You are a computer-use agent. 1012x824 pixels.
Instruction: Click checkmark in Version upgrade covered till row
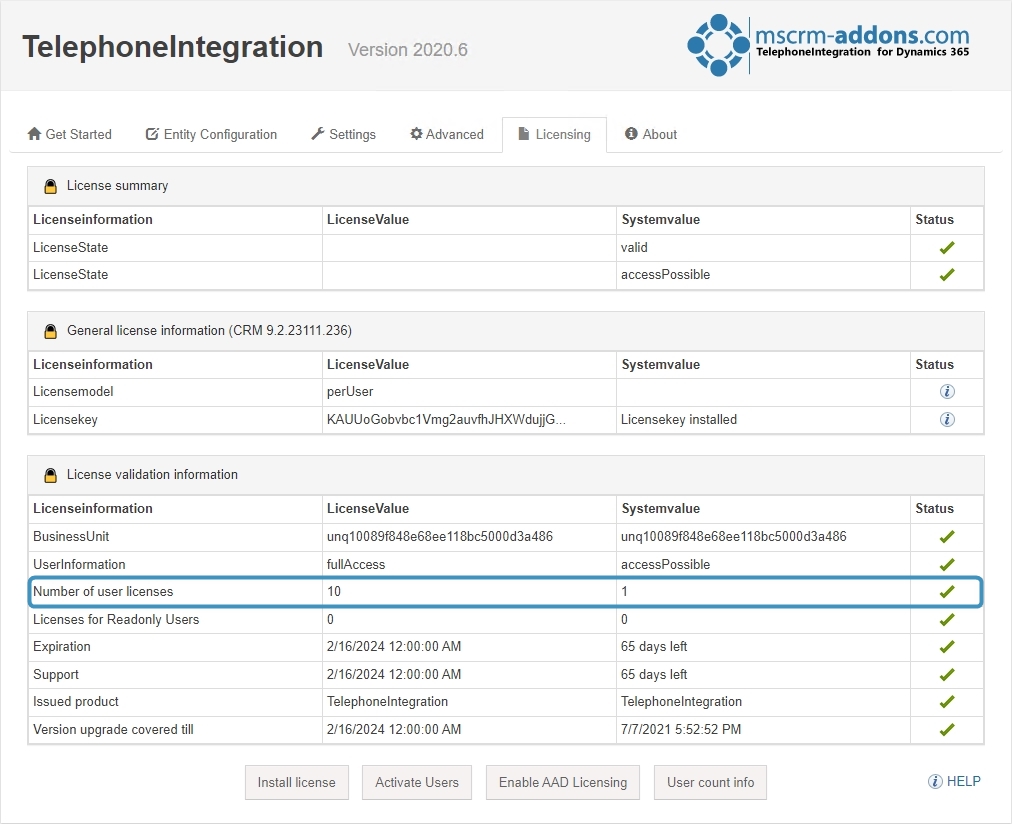click(947, 729)
